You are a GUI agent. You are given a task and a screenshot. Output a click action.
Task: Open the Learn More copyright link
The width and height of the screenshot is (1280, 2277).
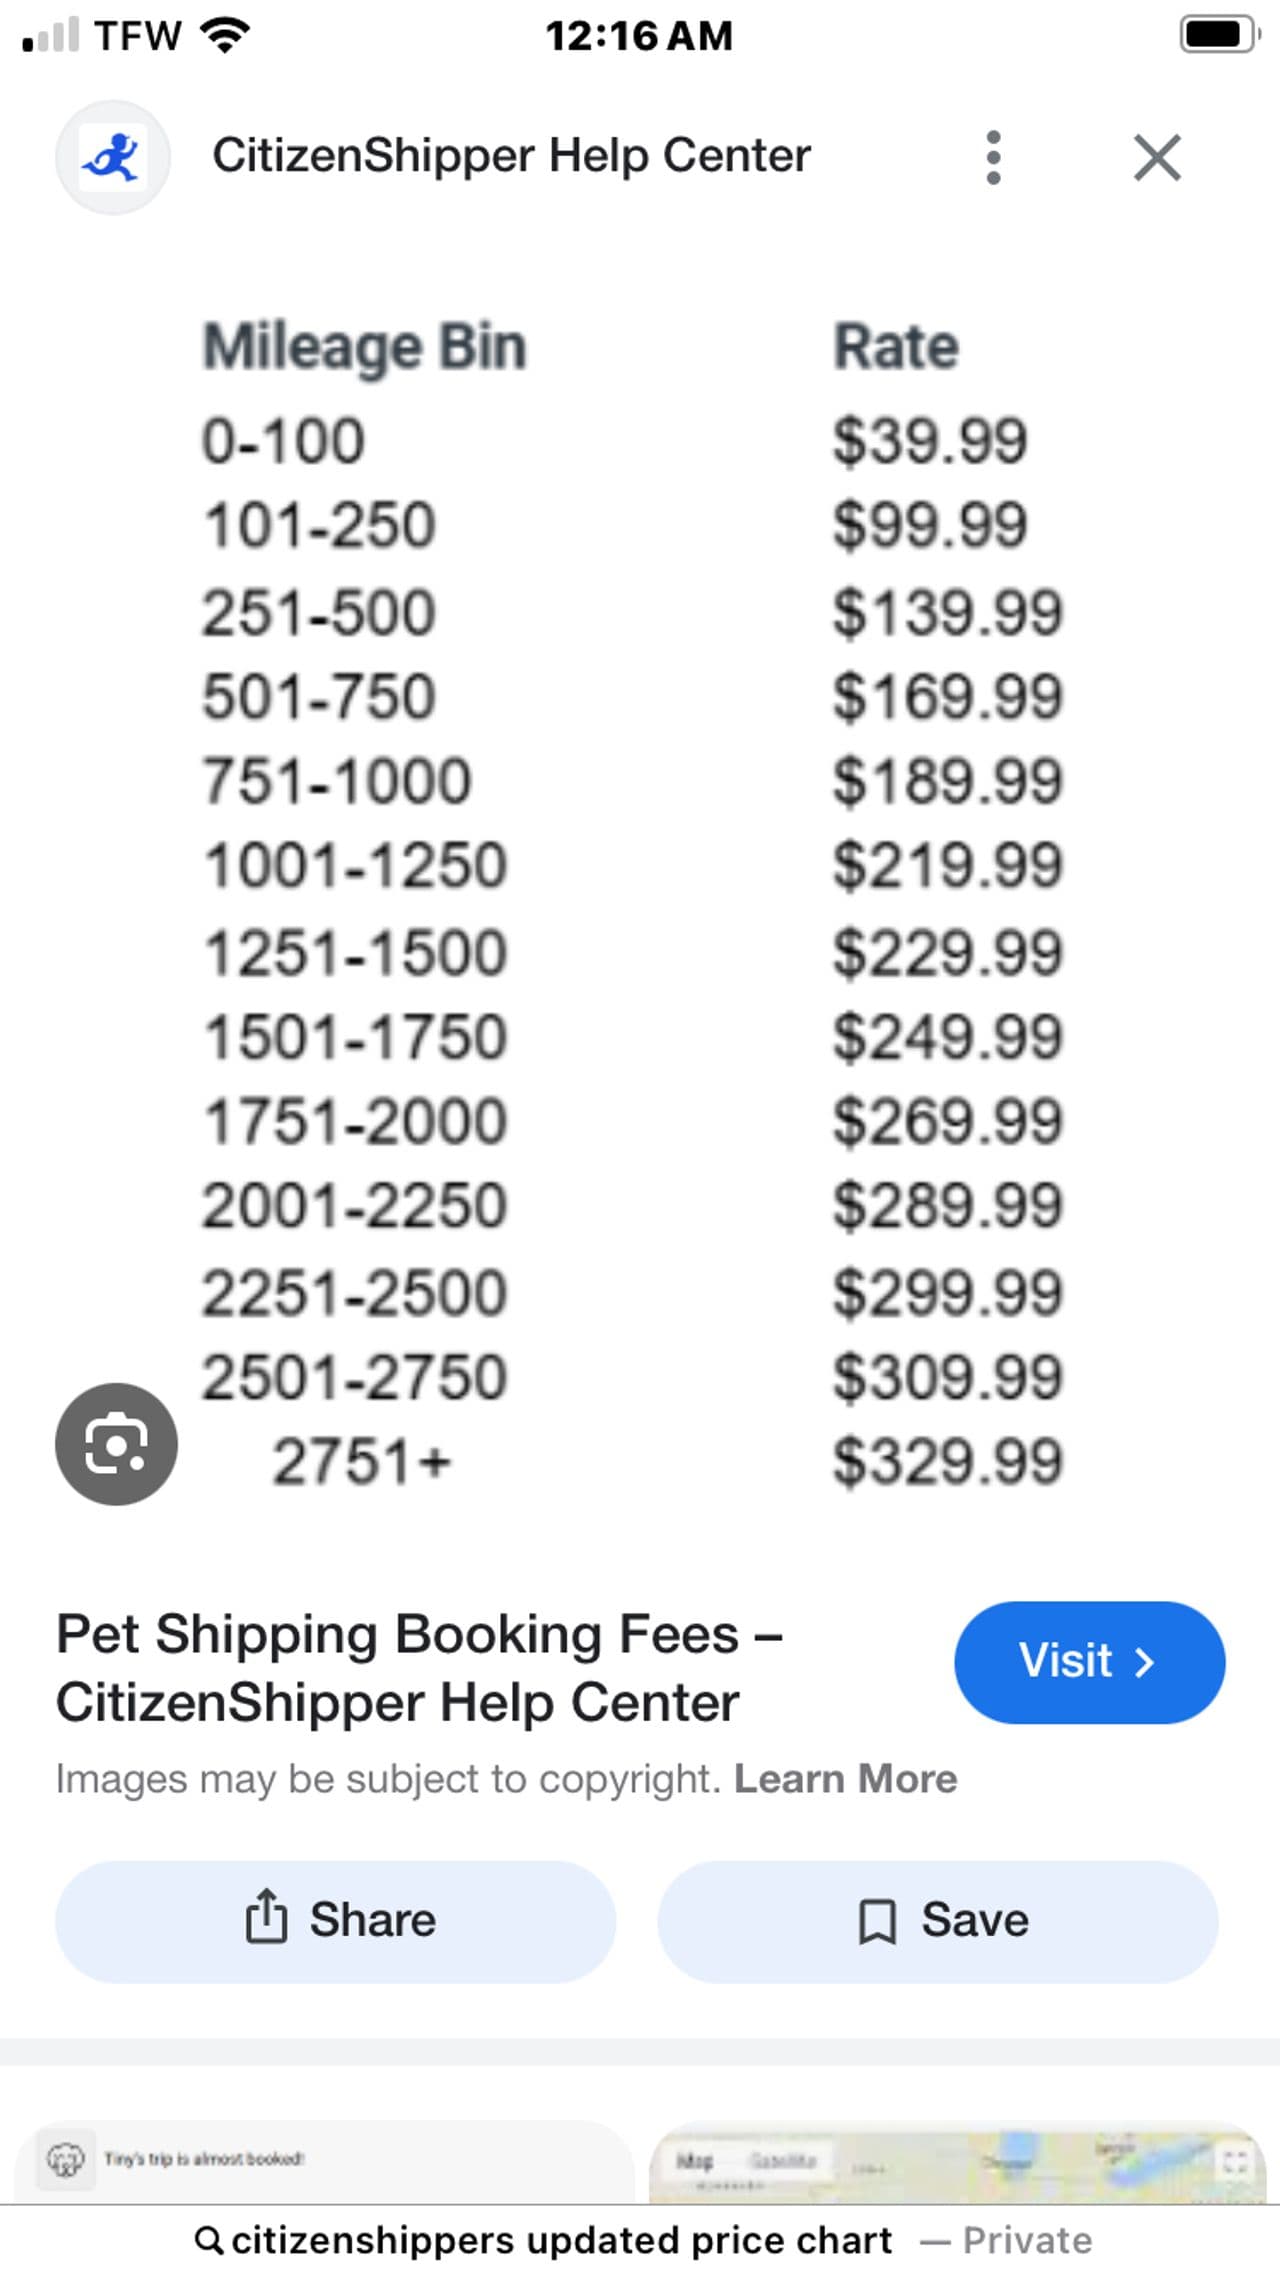coord(845,1779)
